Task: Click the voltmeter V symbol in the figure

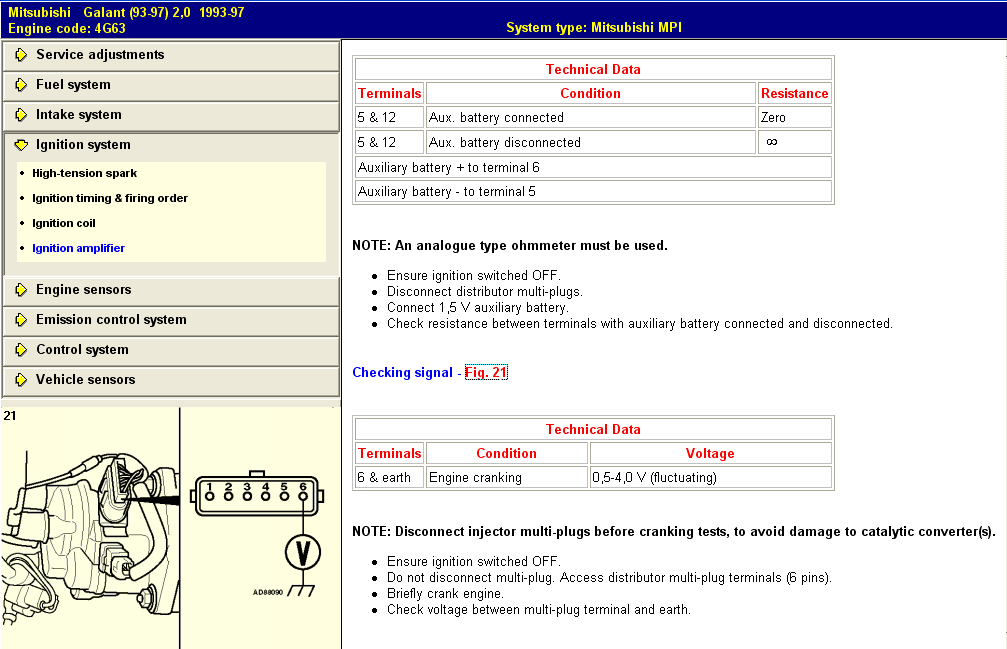Action: [x=303, y=552]
